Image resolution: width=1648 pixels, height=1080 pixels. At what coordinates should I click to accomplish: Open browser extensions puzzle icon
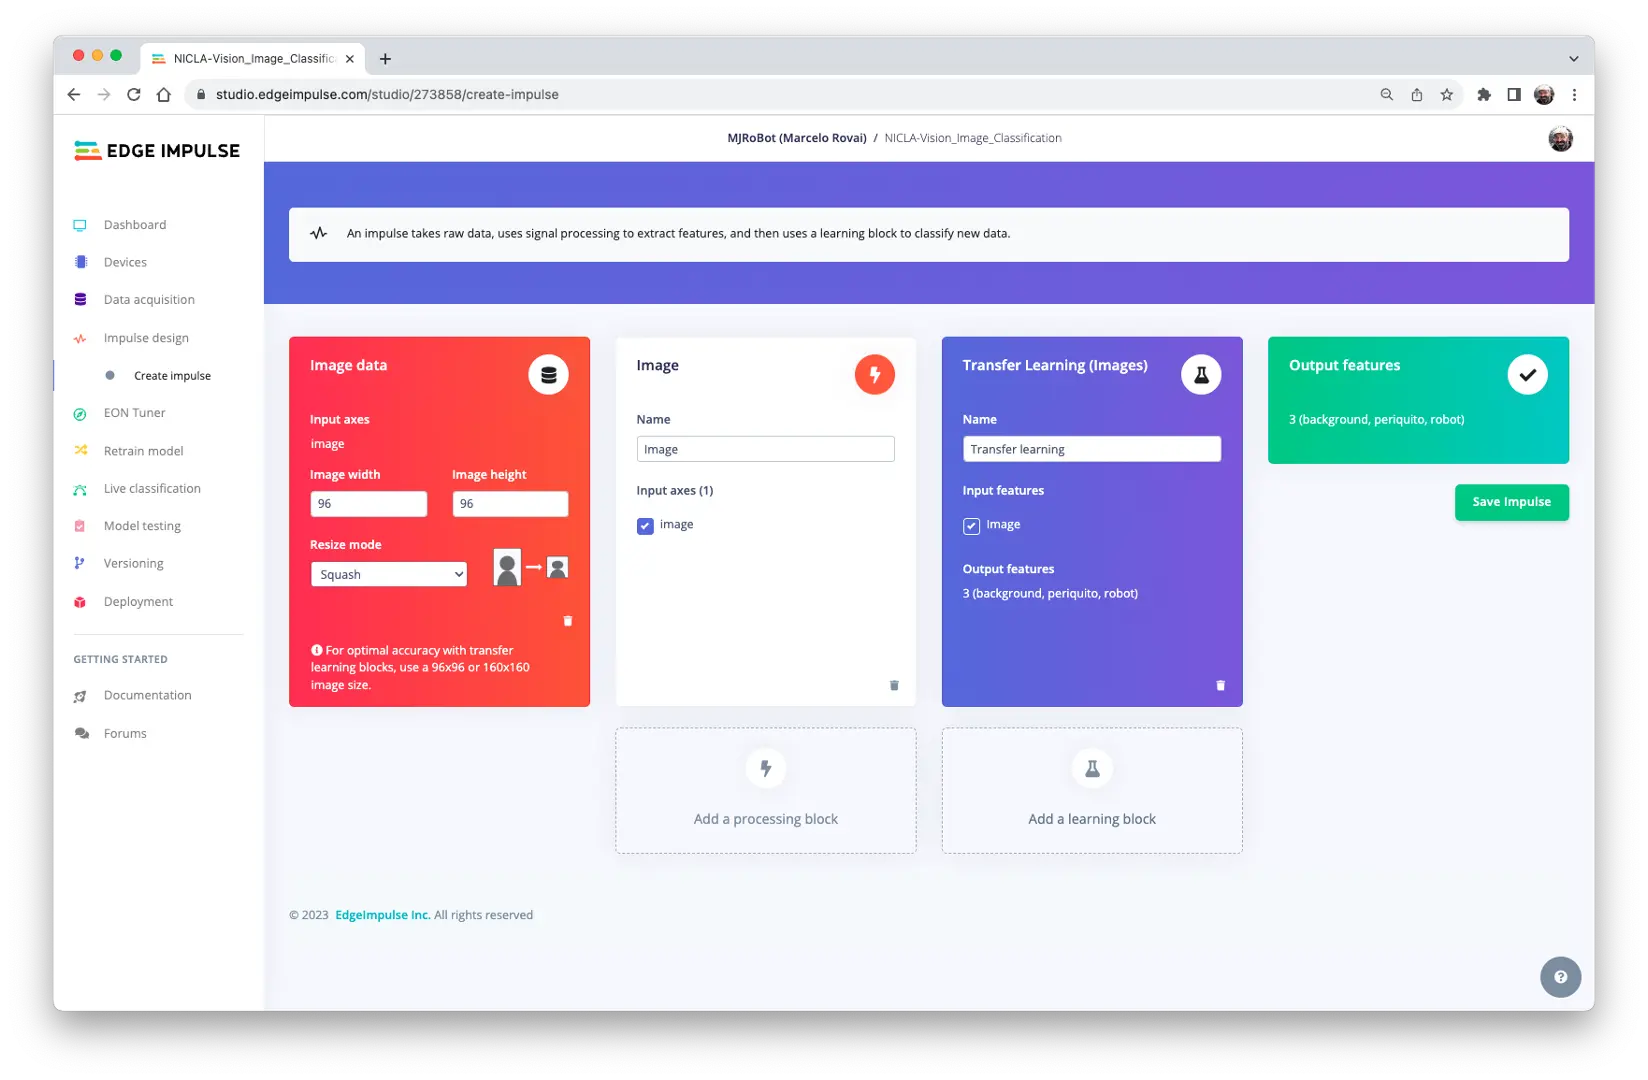tap(1484, 95)
